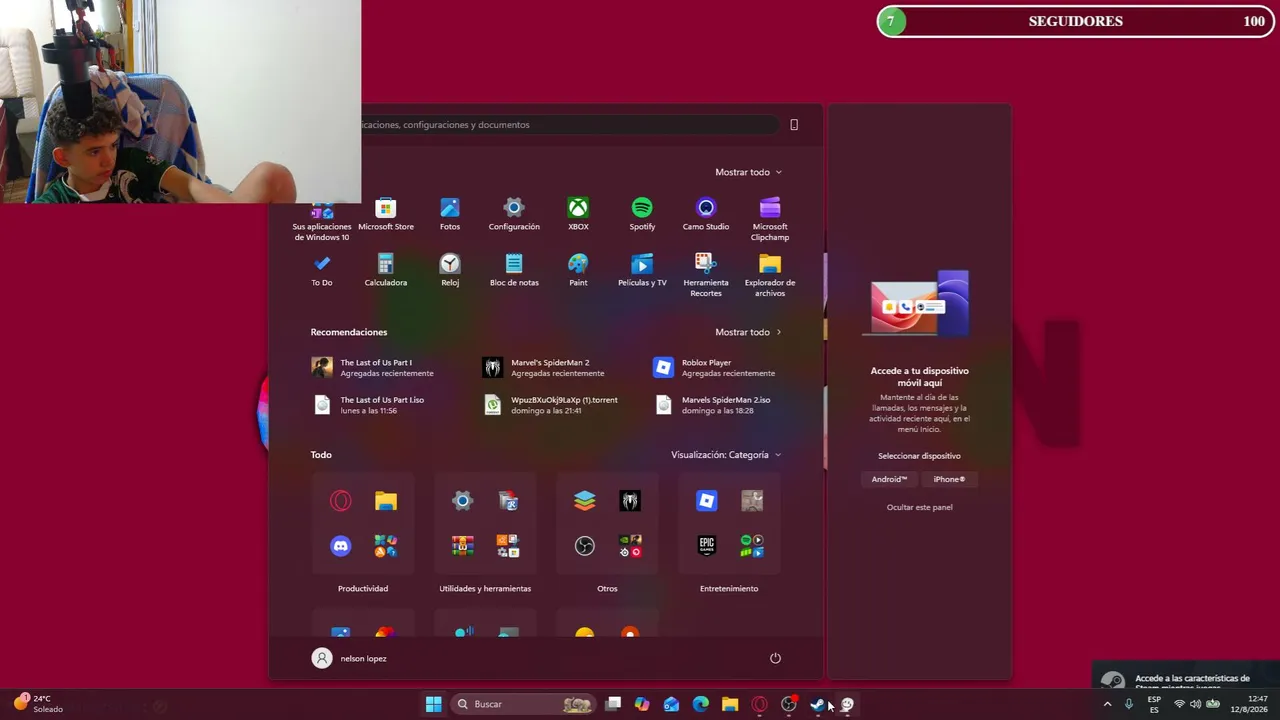
Task: Open Copilot from the taskbar
Action: click(x=642, y=704)
